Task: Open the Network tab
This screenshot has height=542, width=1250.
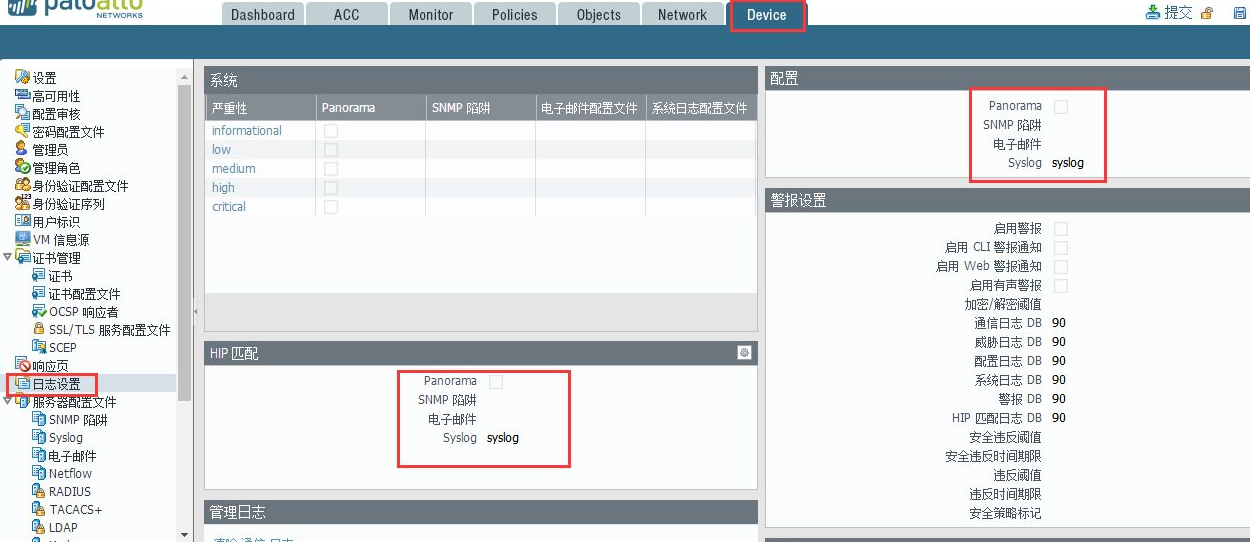Action: click(682, 15)
